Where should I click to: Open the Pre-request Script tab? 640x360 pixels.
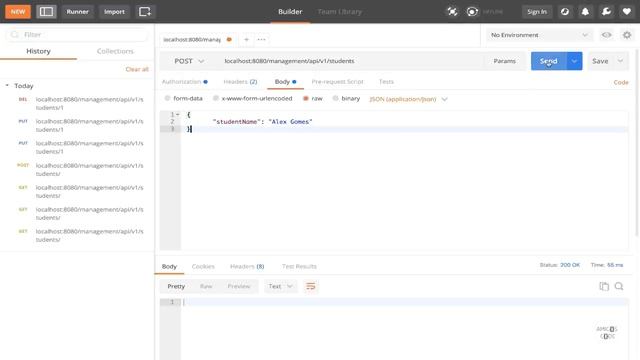338,82
